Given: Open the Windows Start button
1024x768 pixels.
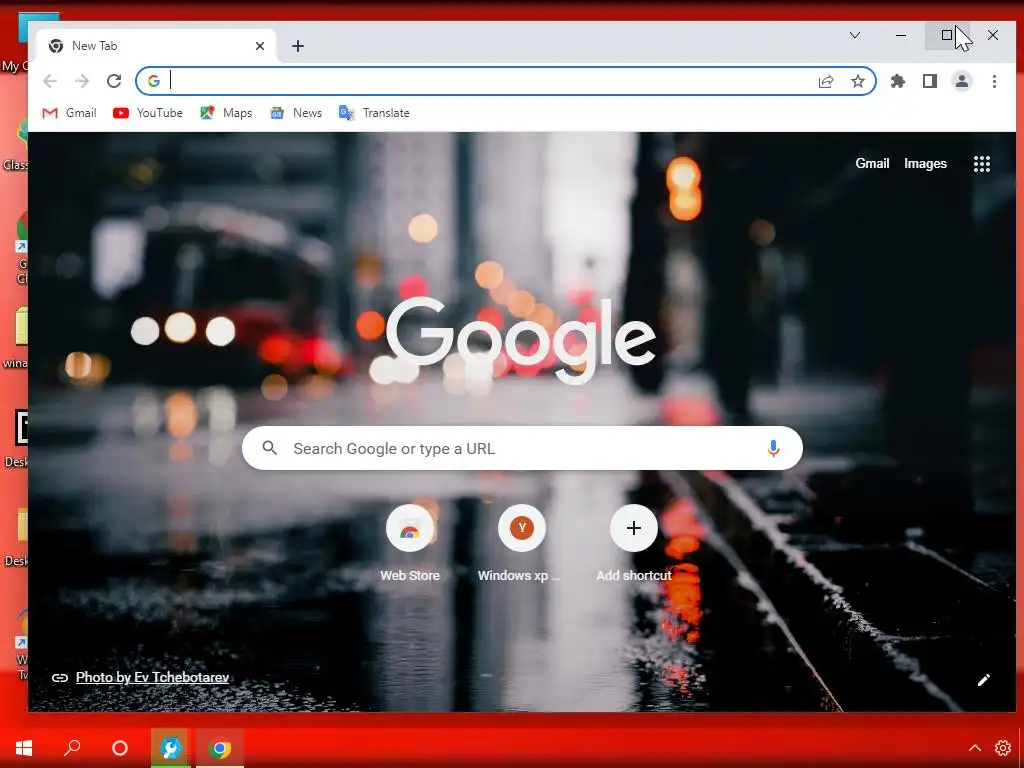Looking at the screenshot, I should [24, 748].
